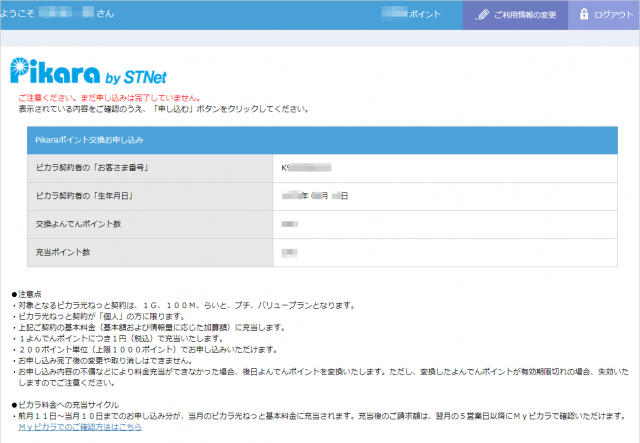Click the note ピカラ光ねっと契約が「個人」の方に限ります
This screenshot has height=443, width=640.
pyautogui.click(x=100, y=316)
